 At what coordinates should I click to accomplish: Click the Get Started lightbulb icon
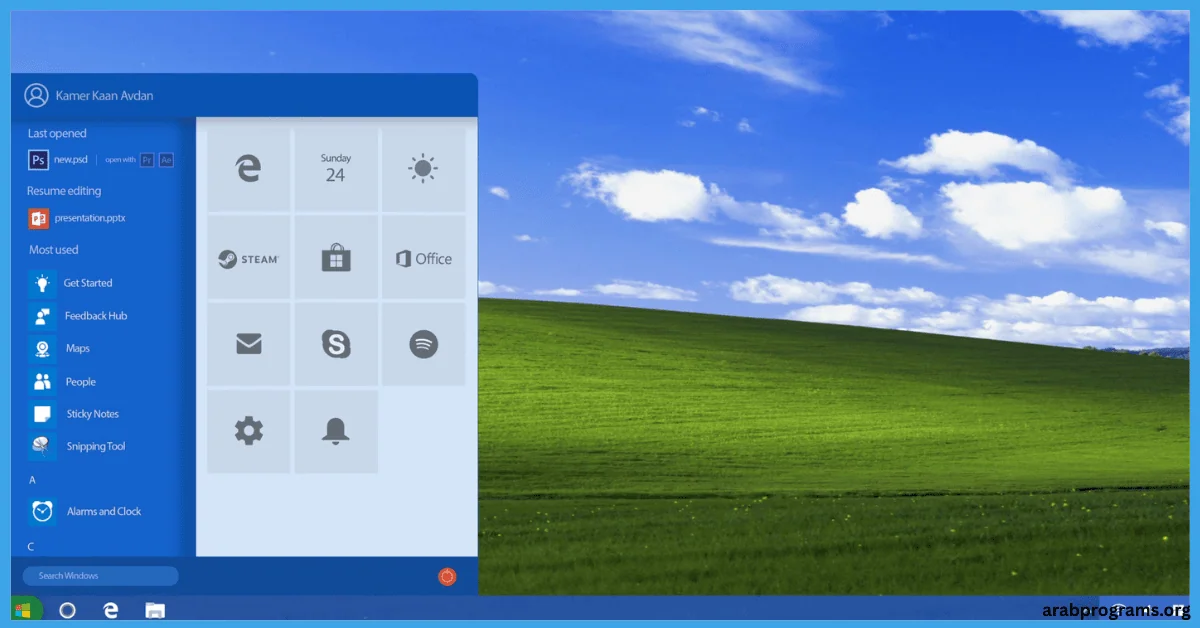(x=42, y=283)
